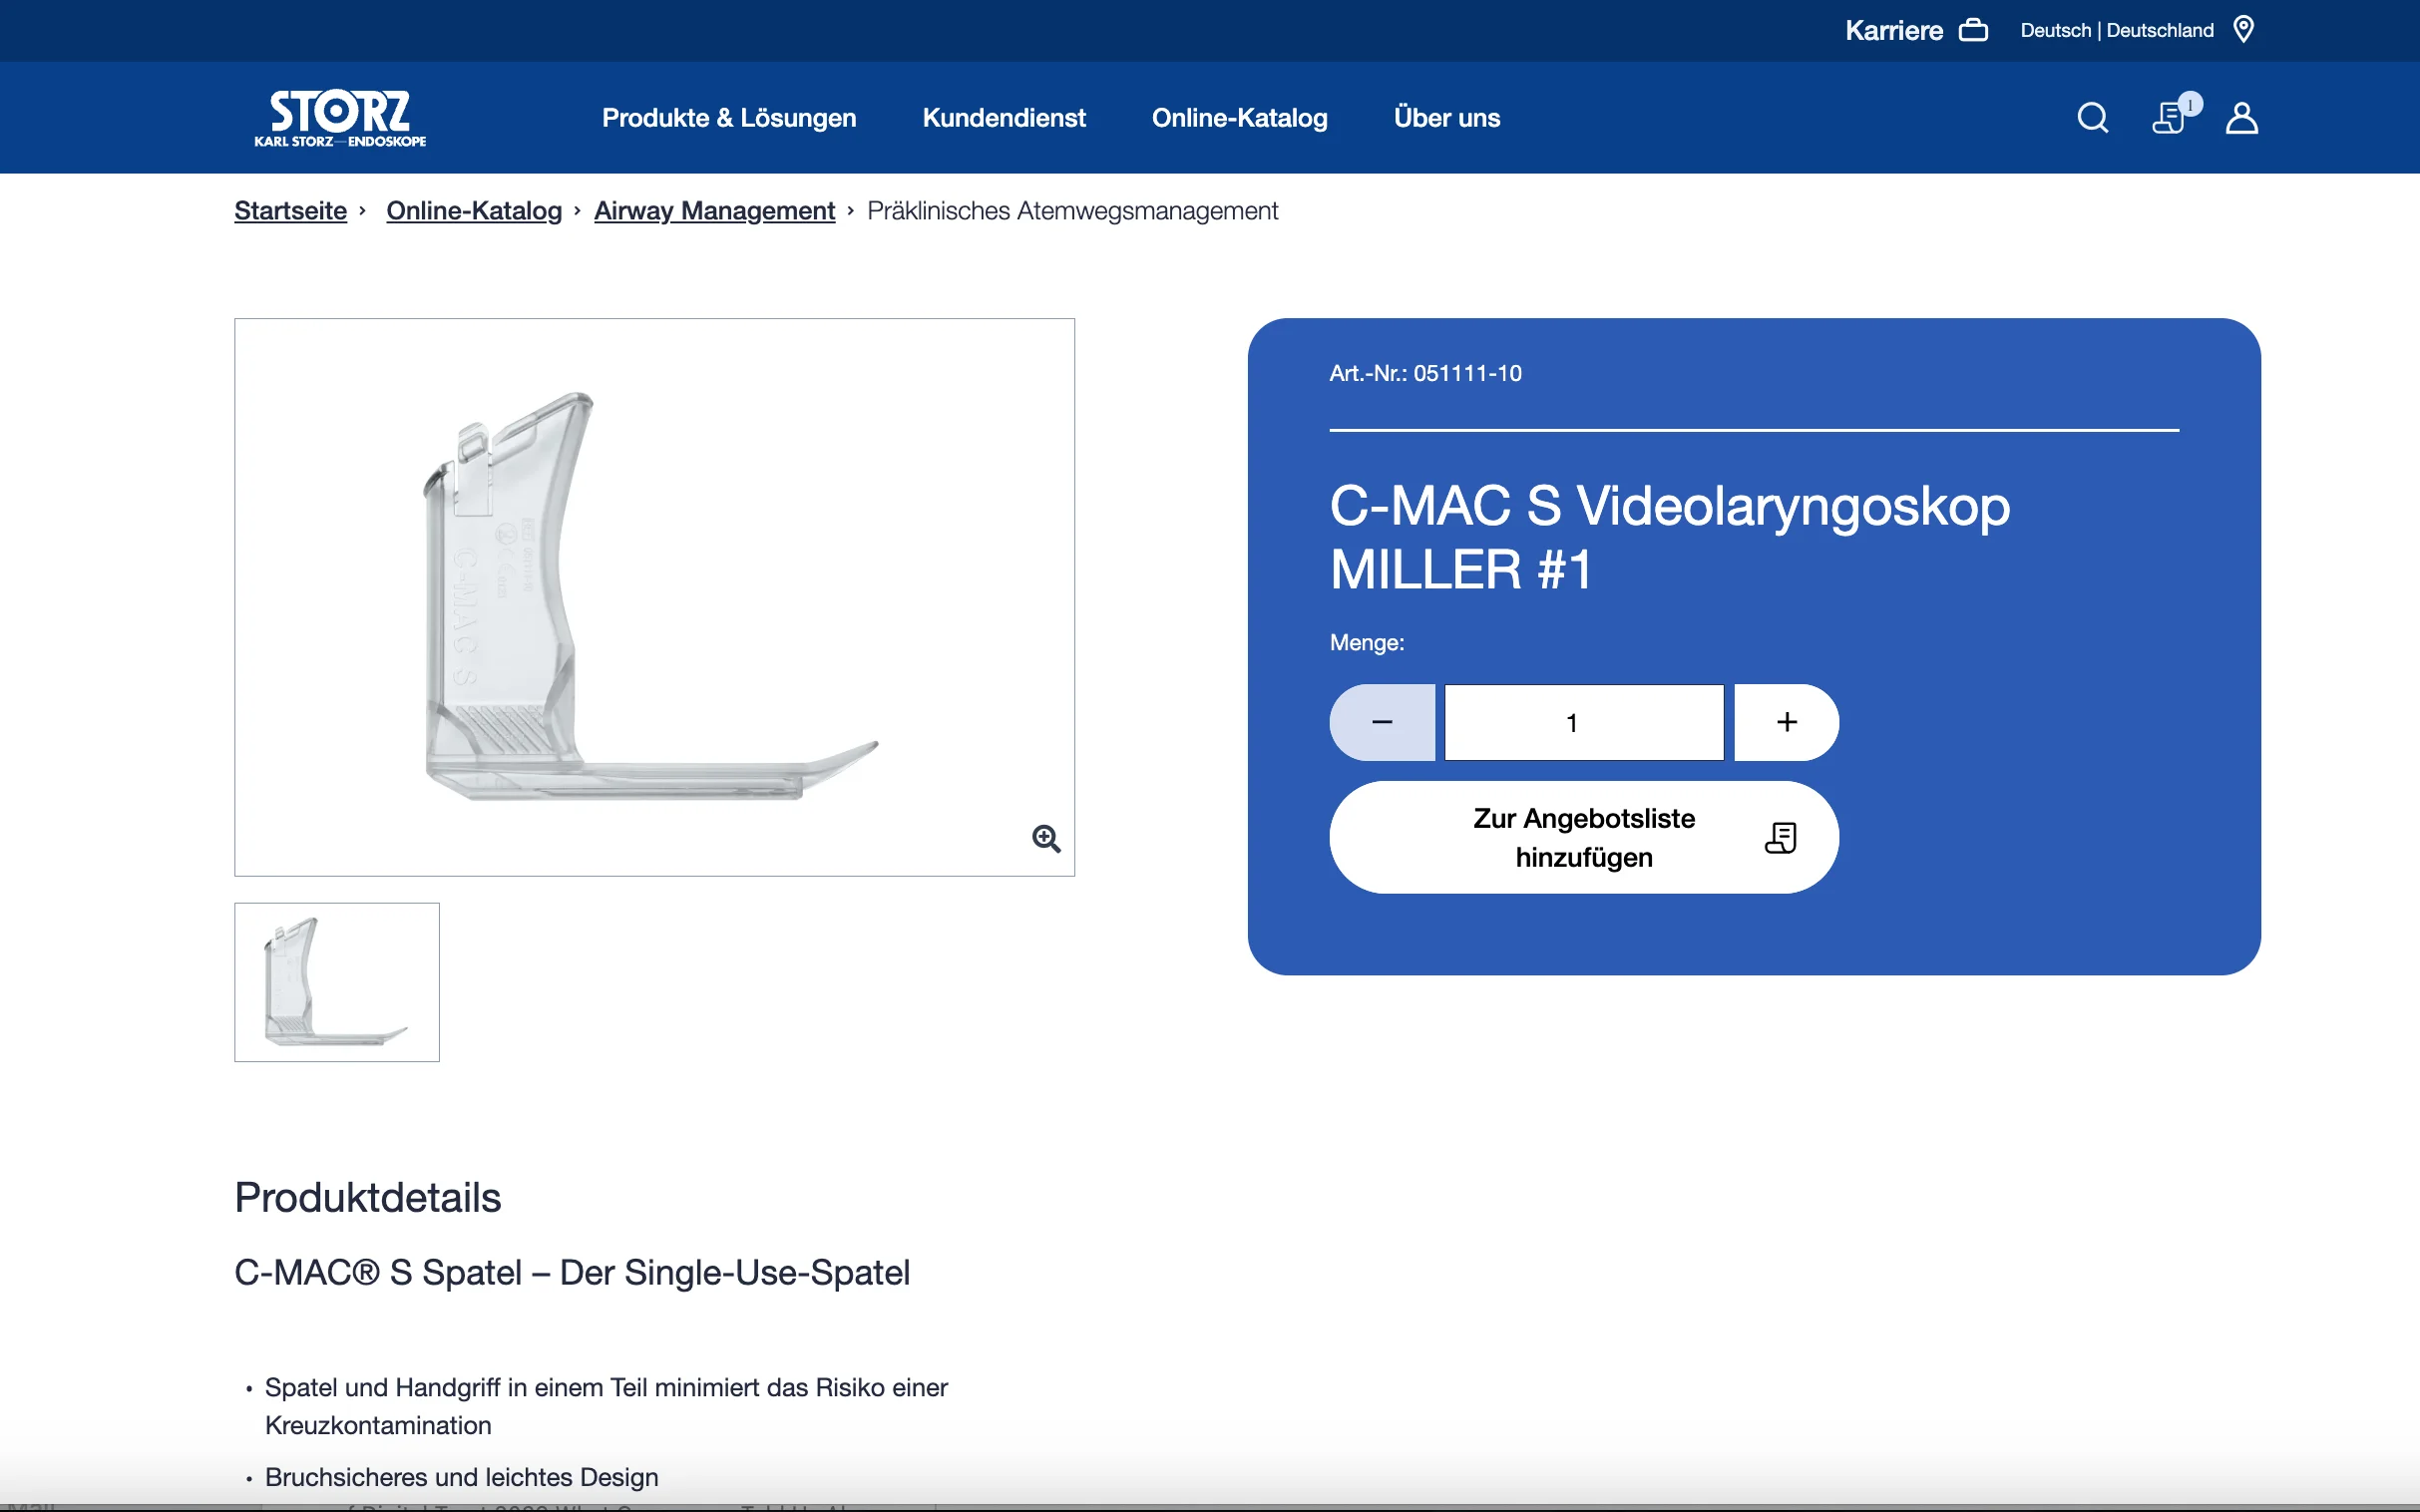
Task: Open Produkte & Lösungen menu
Action: click(x=729, y=118)
